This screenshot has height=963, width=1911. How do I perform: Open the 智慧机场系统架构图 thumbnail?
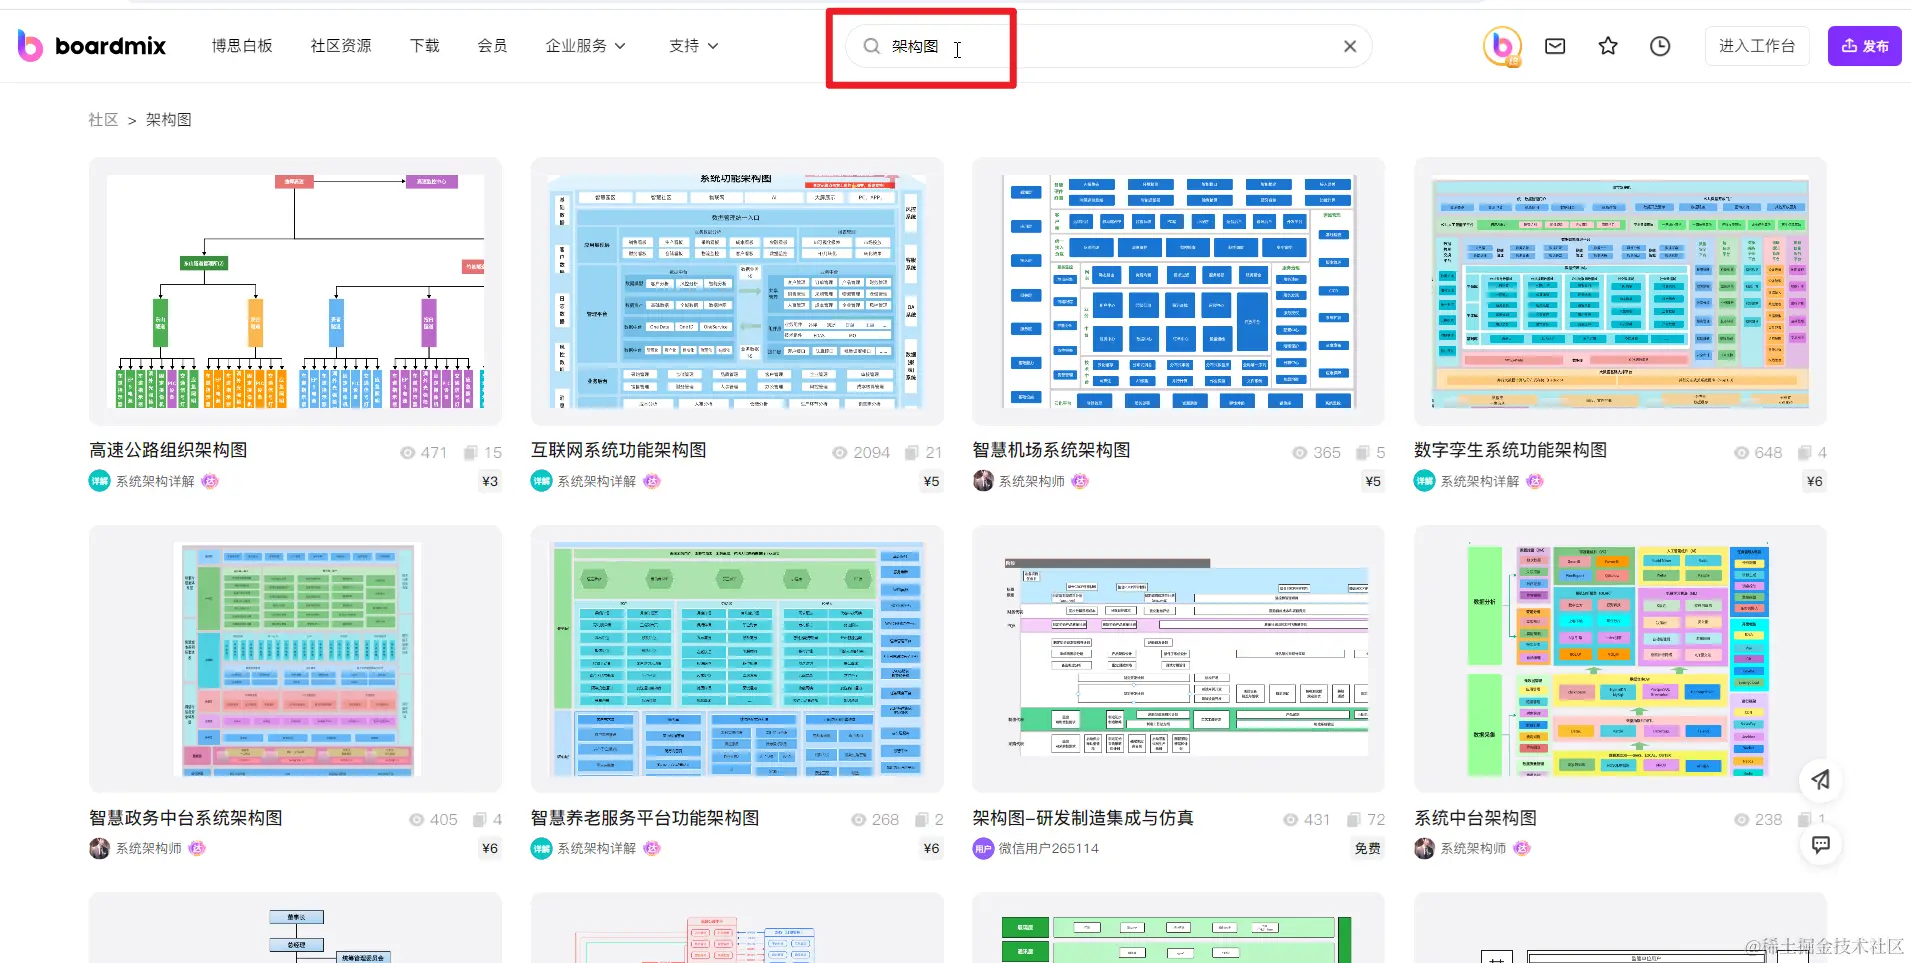coord(1178,291)
